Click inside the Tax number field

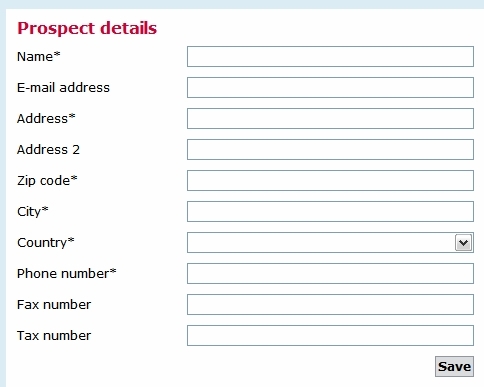click(x=330, y=336)
